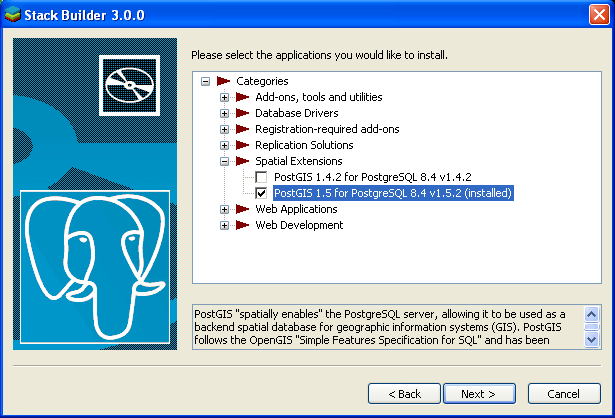Click the Web Applications flag icon
The width and height of the screenshot is (615, 418).
coord(243,209)
